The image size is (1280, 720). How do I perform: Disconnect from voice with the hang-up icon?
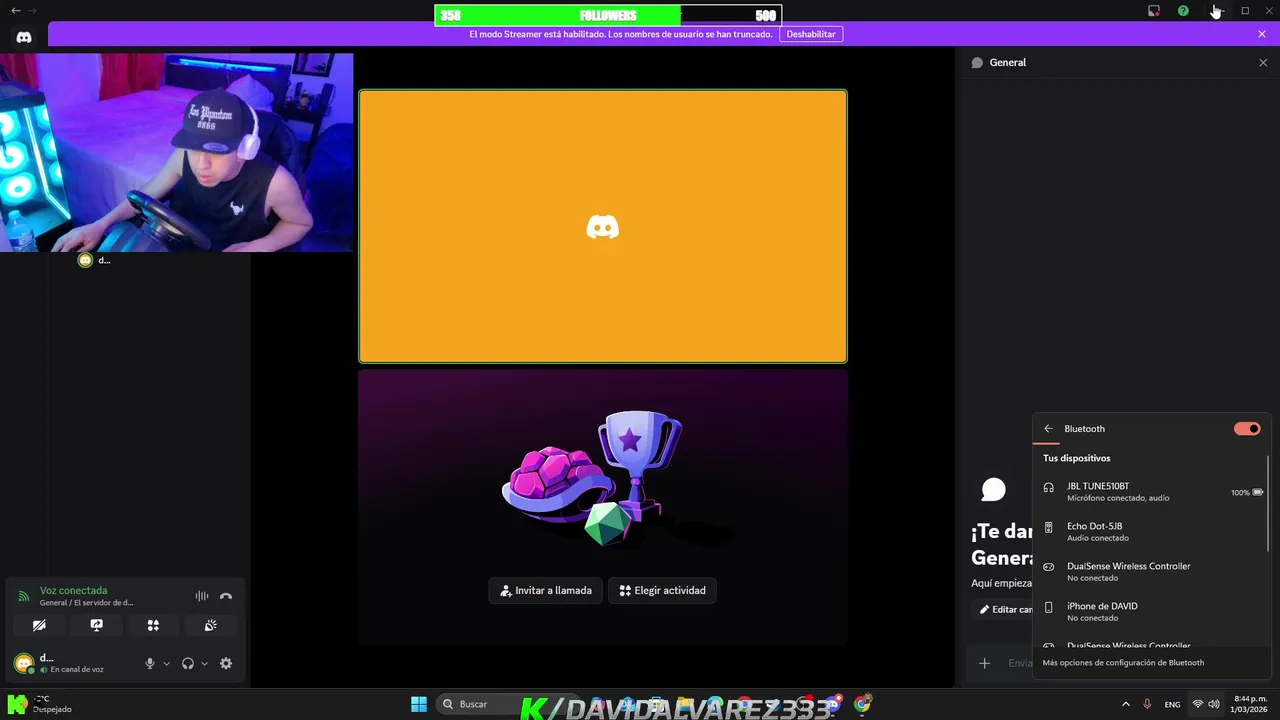point(226,596)
